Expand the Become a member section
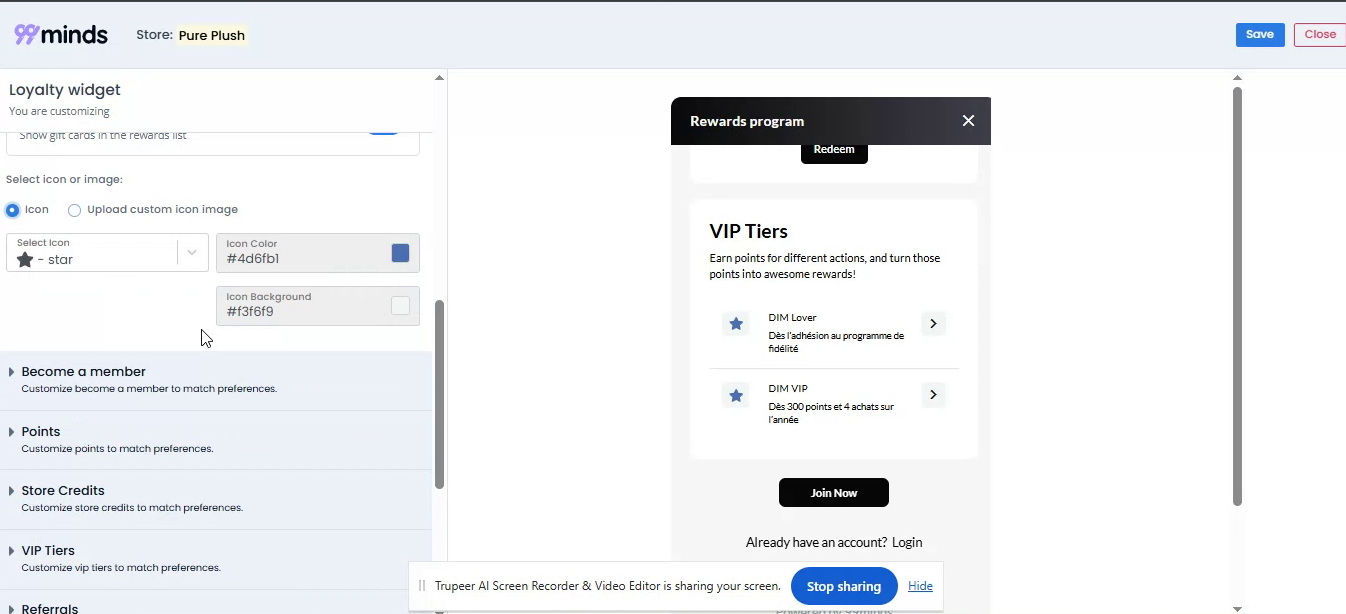Image resolution: width=1346 pixels, height=614 pixels. (216, 380)
